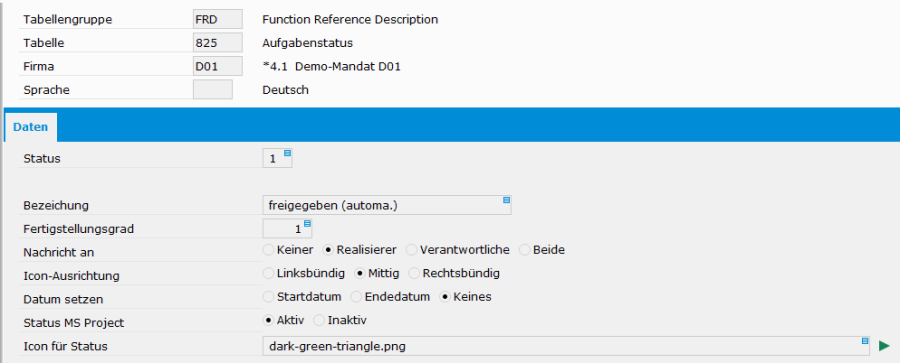Set icon alignment to Rechtsbündig
The image size is (900, 363).
(x=414, y=273)
